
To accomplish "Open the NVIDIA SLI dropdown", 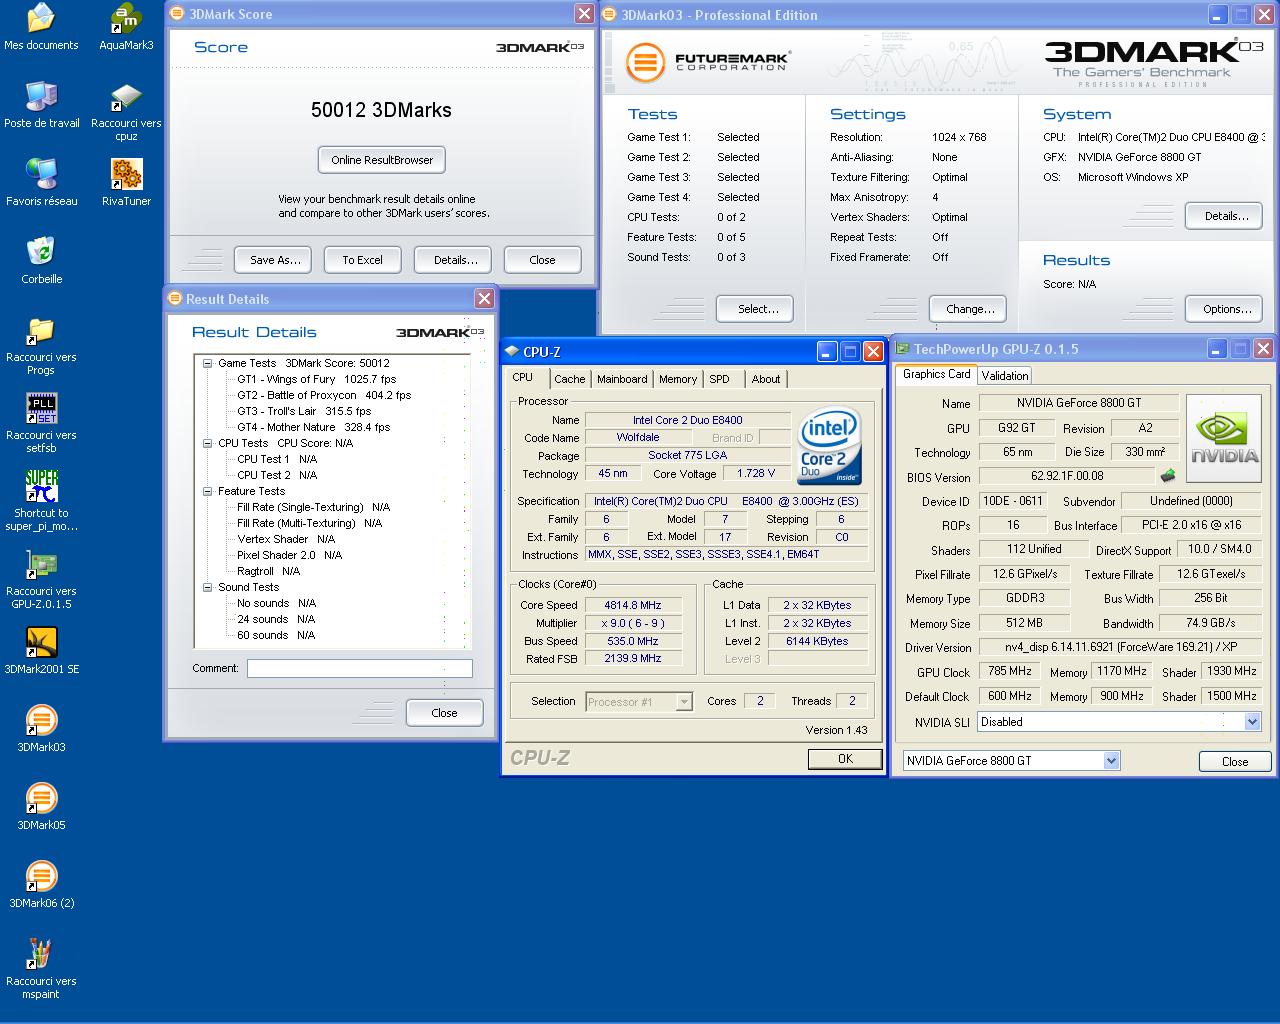I will coord(1252,722).
